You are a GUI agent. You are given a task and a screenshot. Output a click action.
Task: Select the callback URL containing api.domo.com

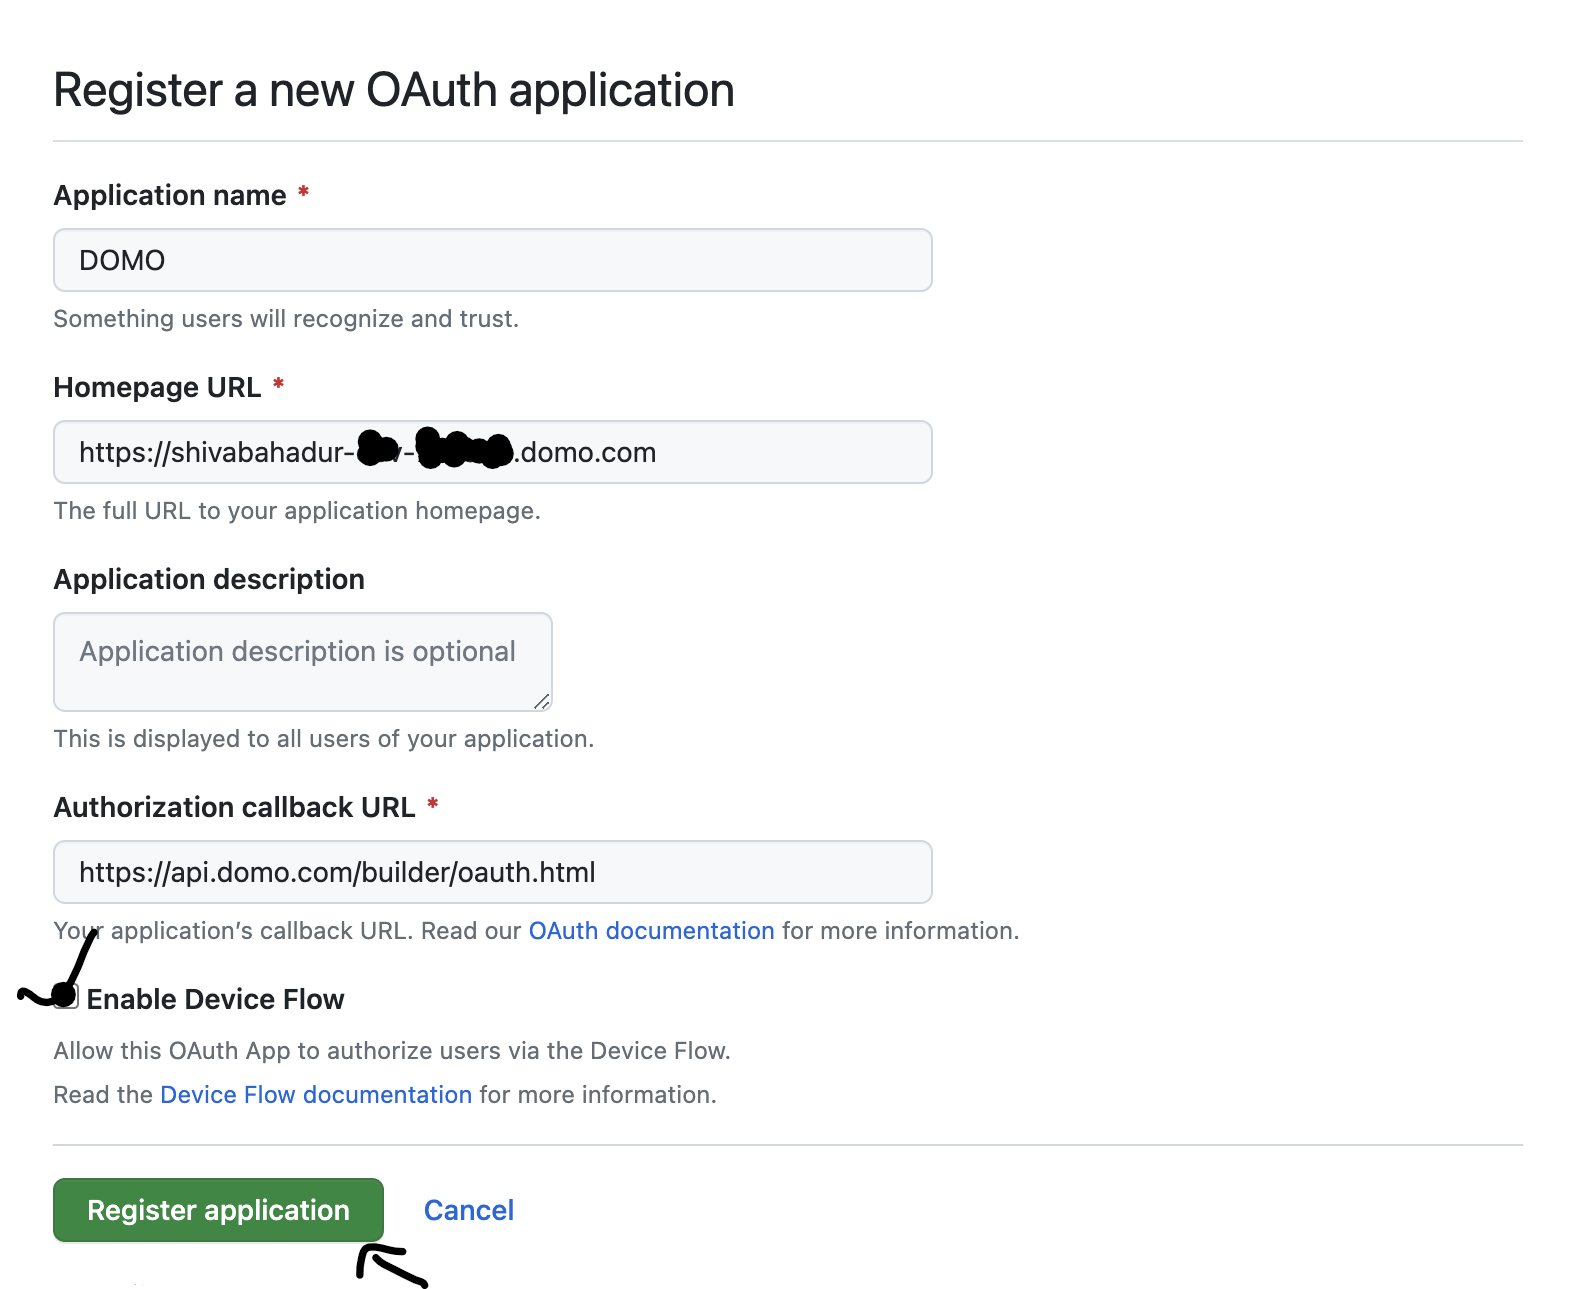coord(337,872)
